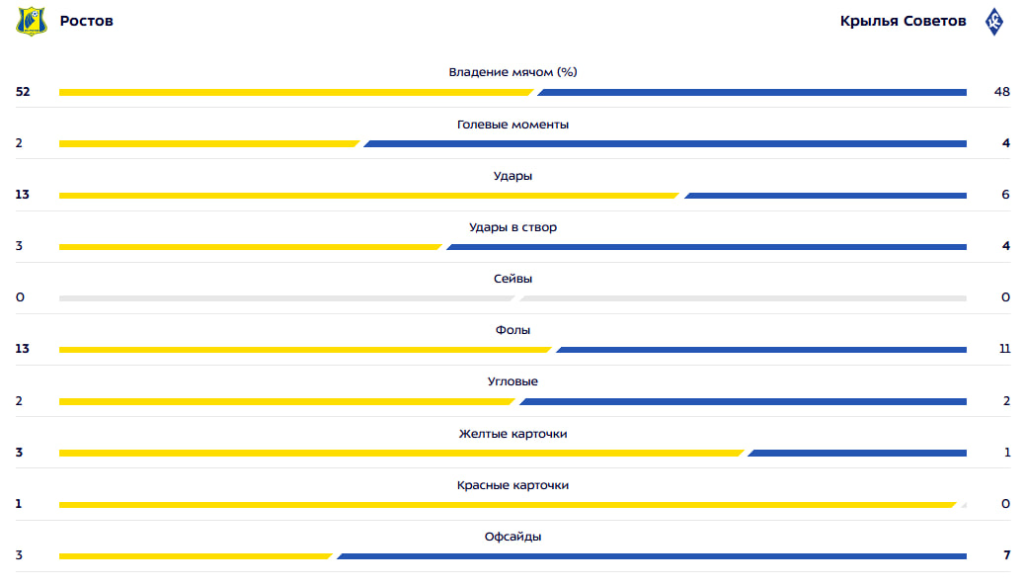Select the Голевые моменты stat label
The image size is (1024, 586).
[x=513, y=124]
